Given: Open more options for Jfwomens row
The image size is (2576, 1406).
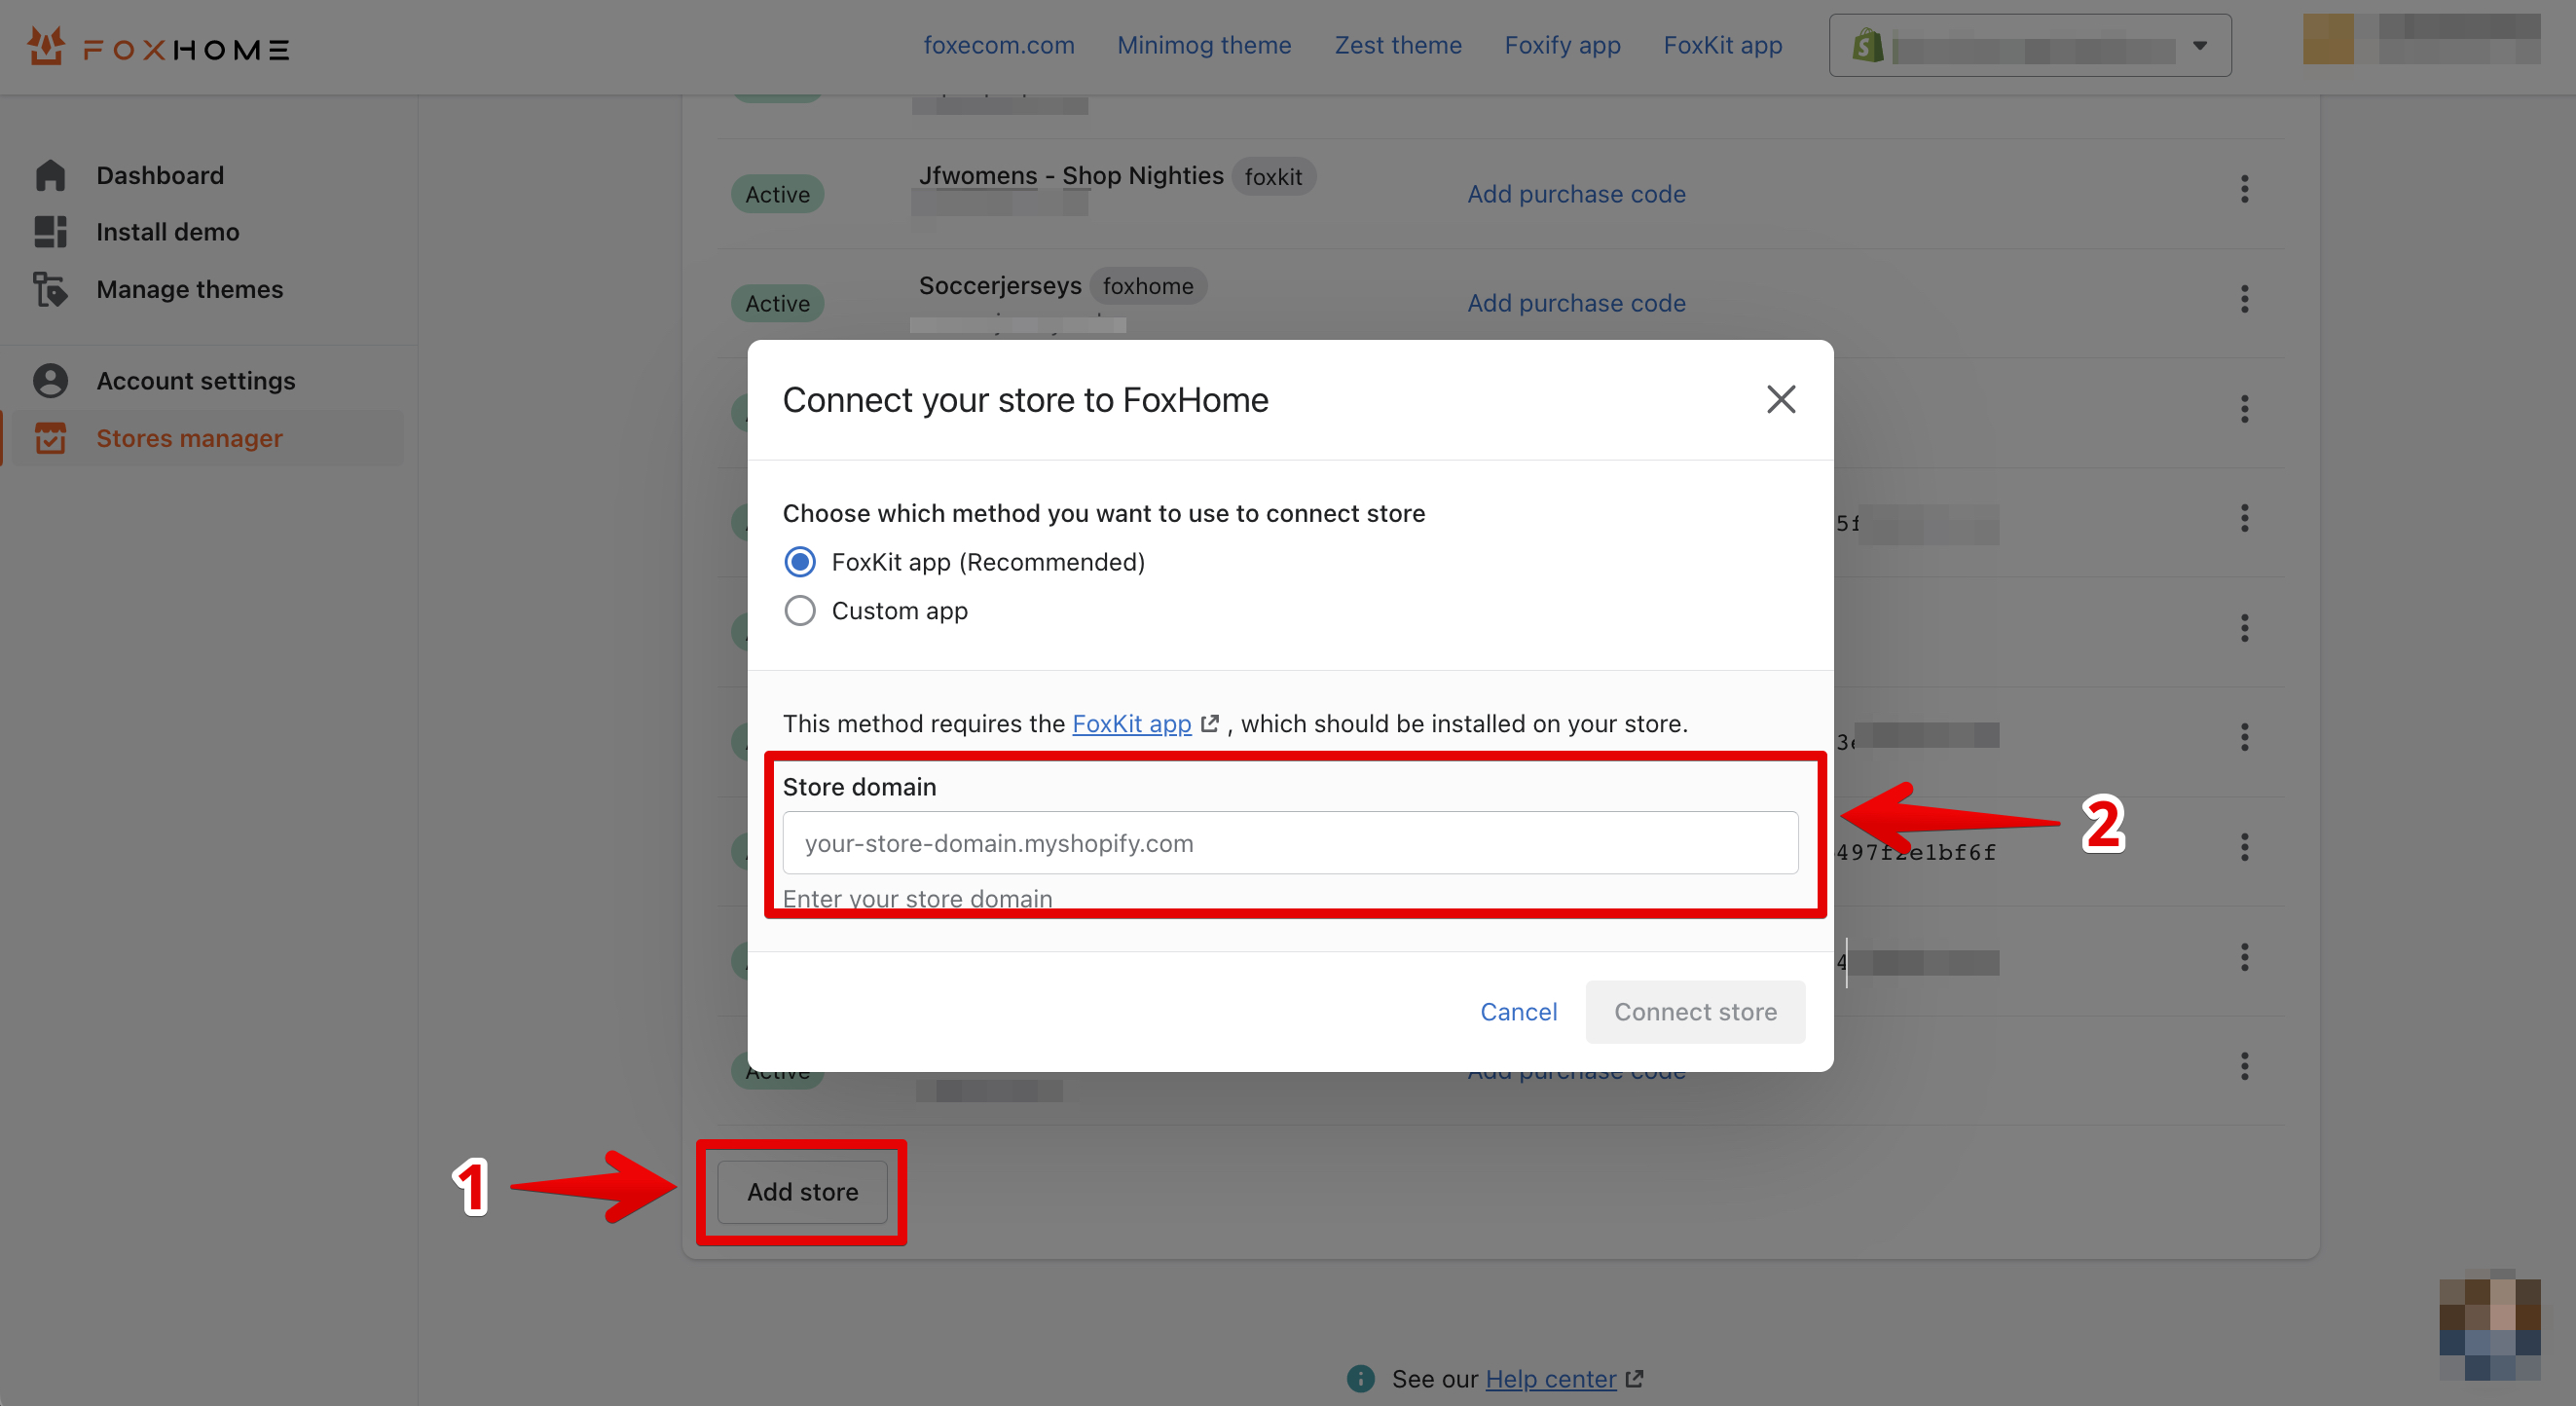Looking at the screenshot, I should pos(2244,189).
